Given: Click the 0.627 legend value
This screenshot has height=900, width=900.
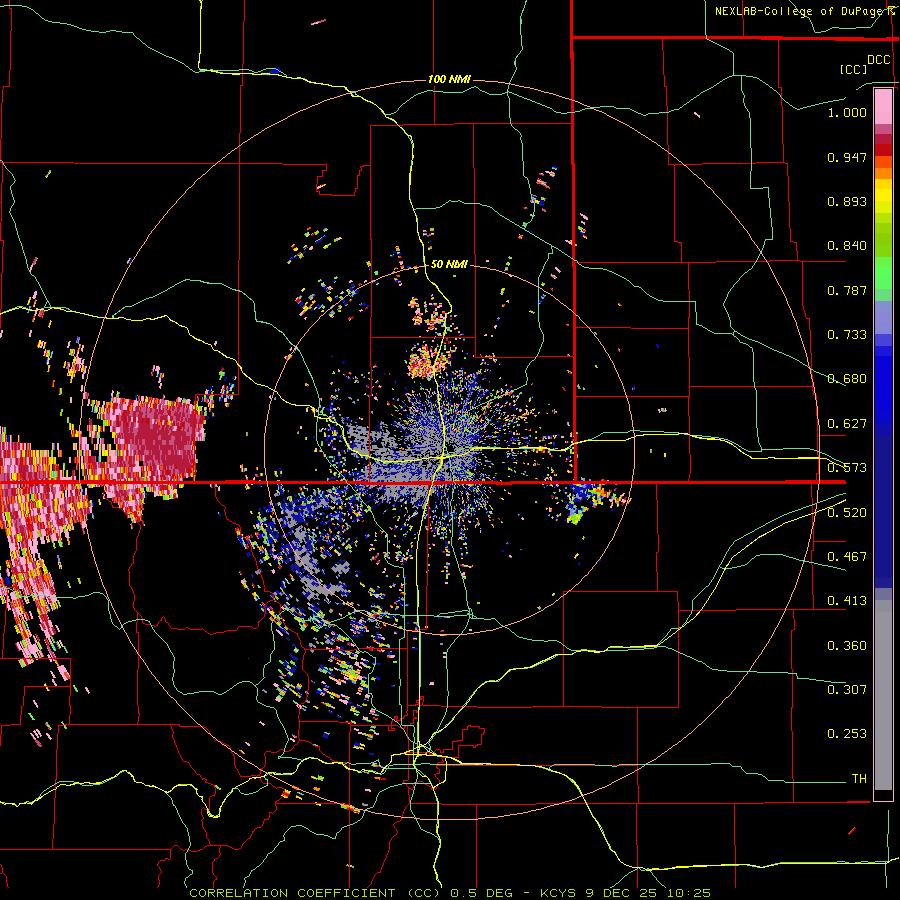Looking at the screenshot, I should coord(847,424).
